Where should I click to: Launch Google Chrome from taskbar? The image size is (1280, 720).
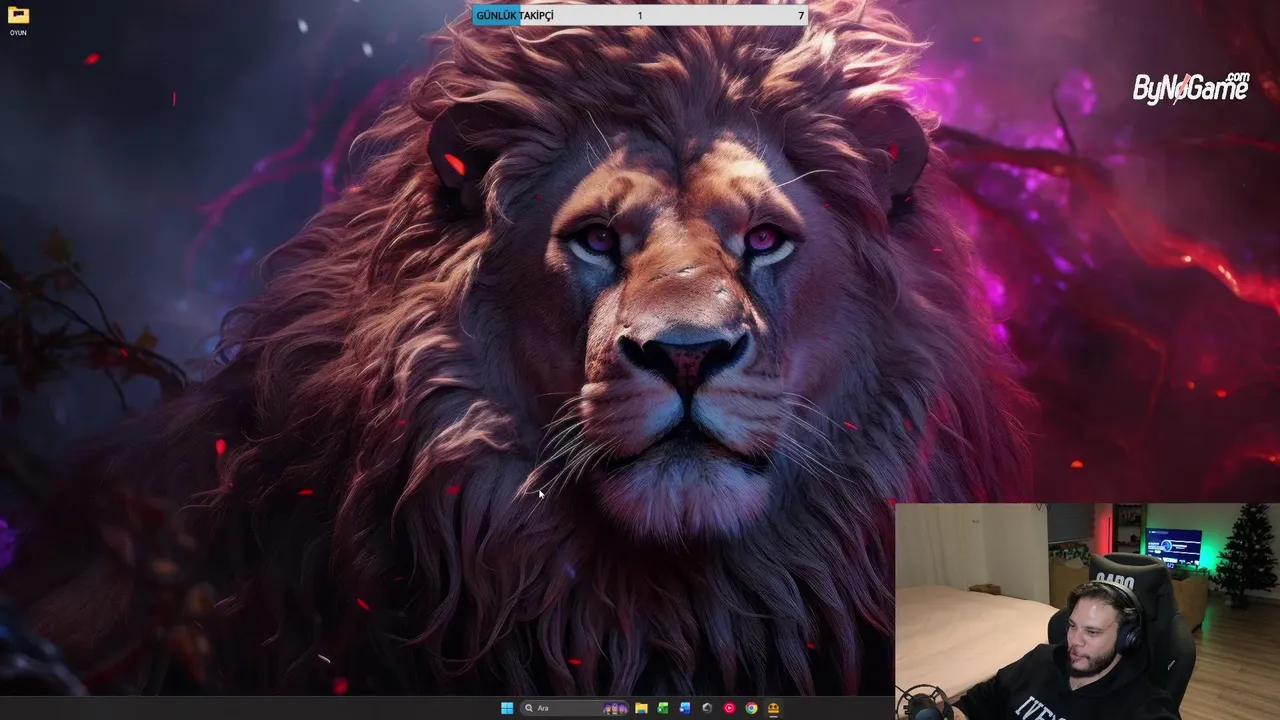[x=751, y=708]
